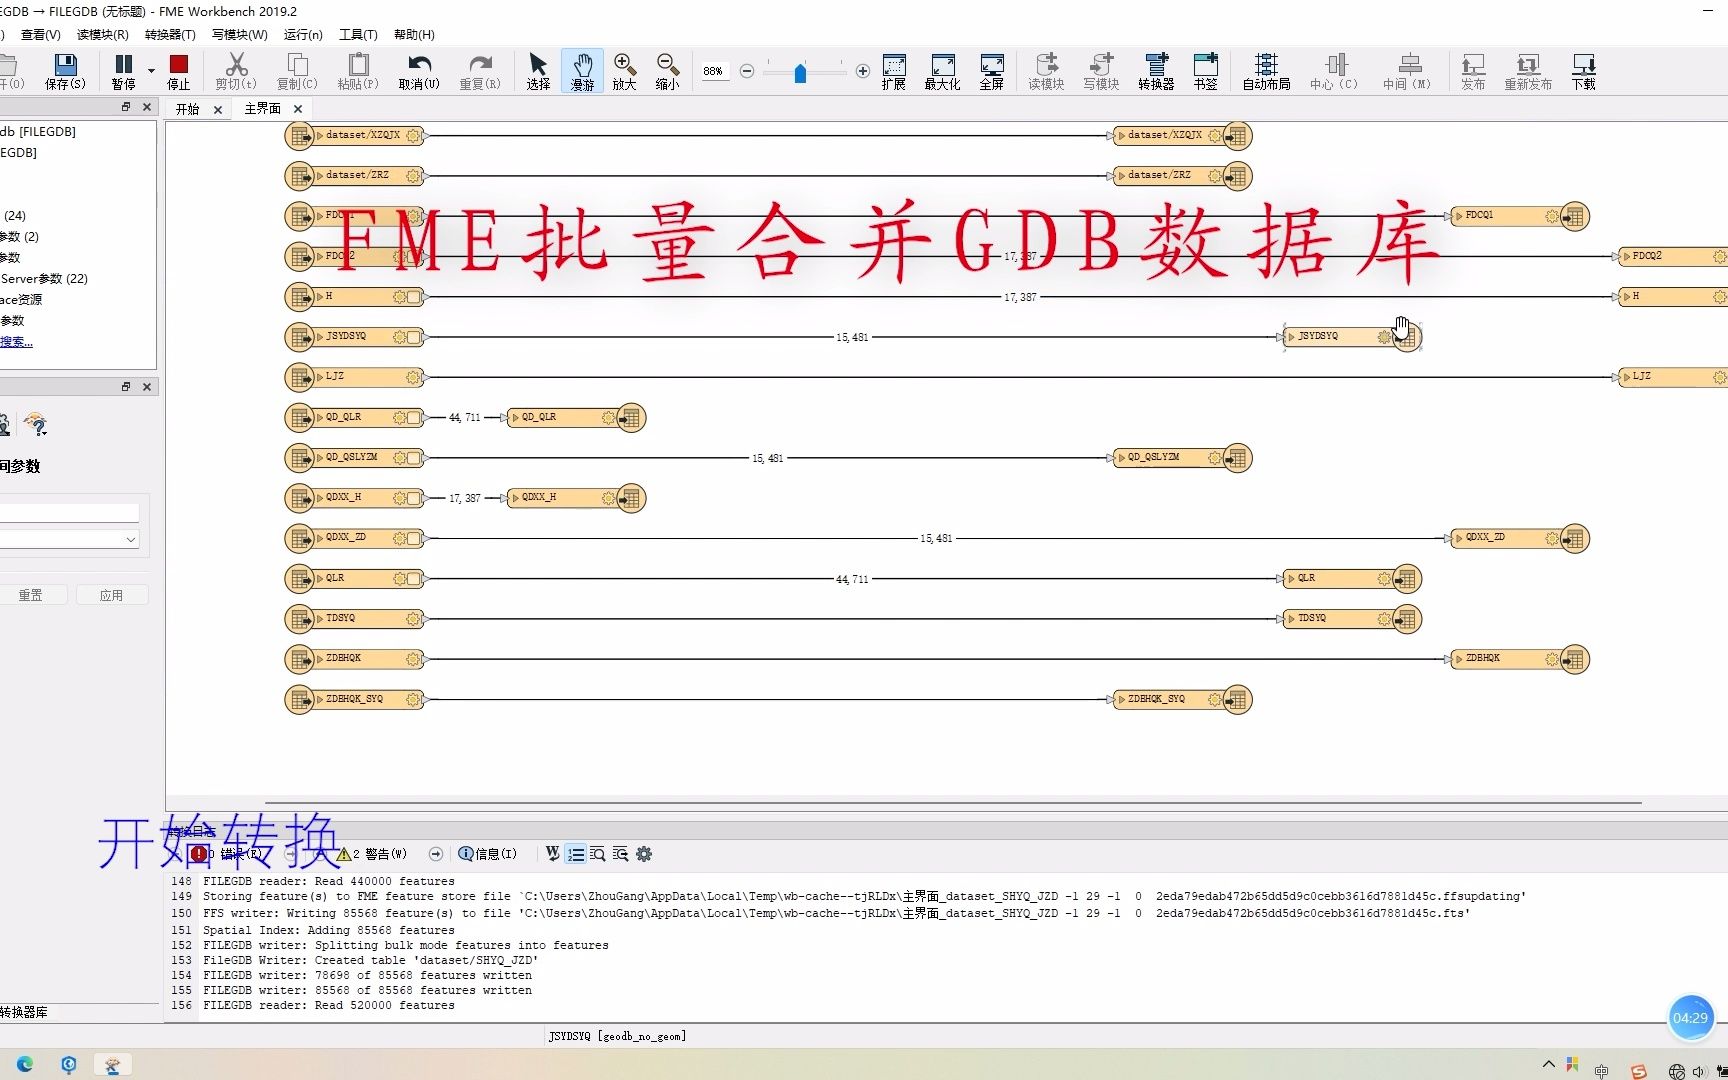
Task: Toggle the Information (信息) log filter
Action: [x=488, y=854]
